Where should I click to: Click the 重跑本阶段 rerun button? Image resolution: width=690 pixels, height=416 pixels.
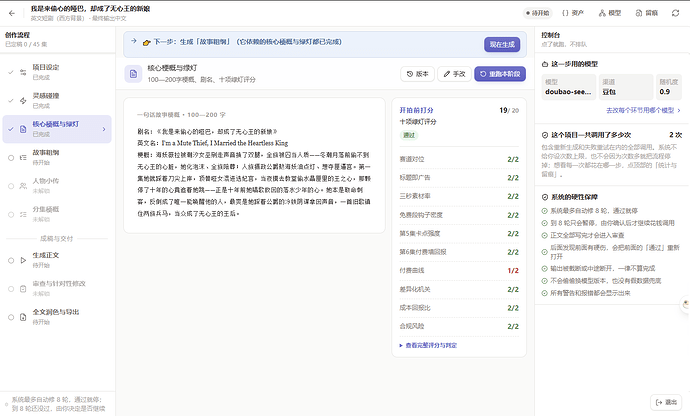[500, 74]
